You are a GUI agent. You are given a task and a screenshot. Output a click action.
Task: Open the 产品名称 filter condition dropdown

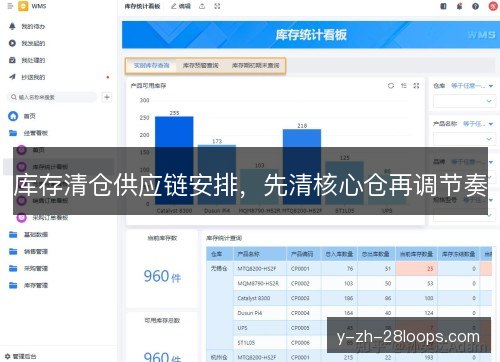pos(478,124)
